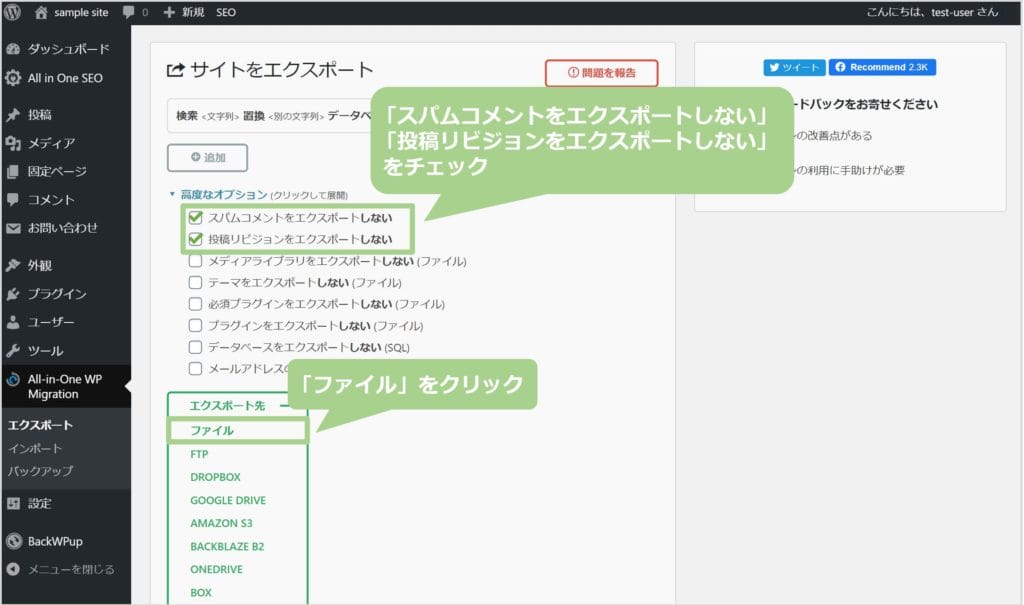Check データベースをエクスポートしない (SQL)
Image resolution: width=1024 pixels, height=605 pixels.
196,345
